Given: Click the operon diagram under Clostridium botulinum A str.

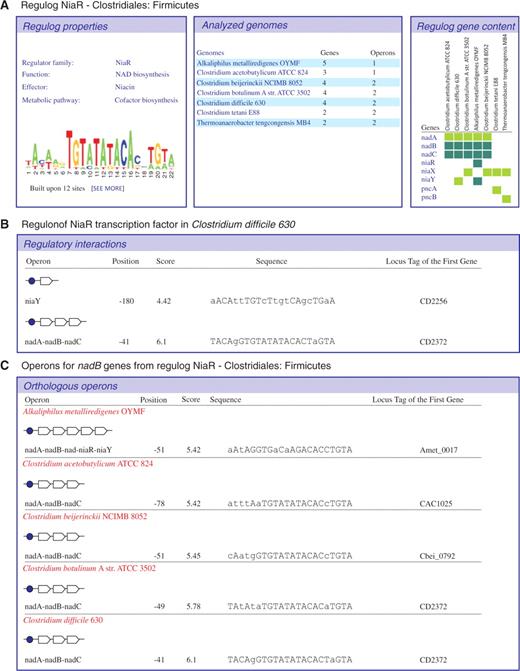Looking at the screenshot, I should [x=54, y=589].
